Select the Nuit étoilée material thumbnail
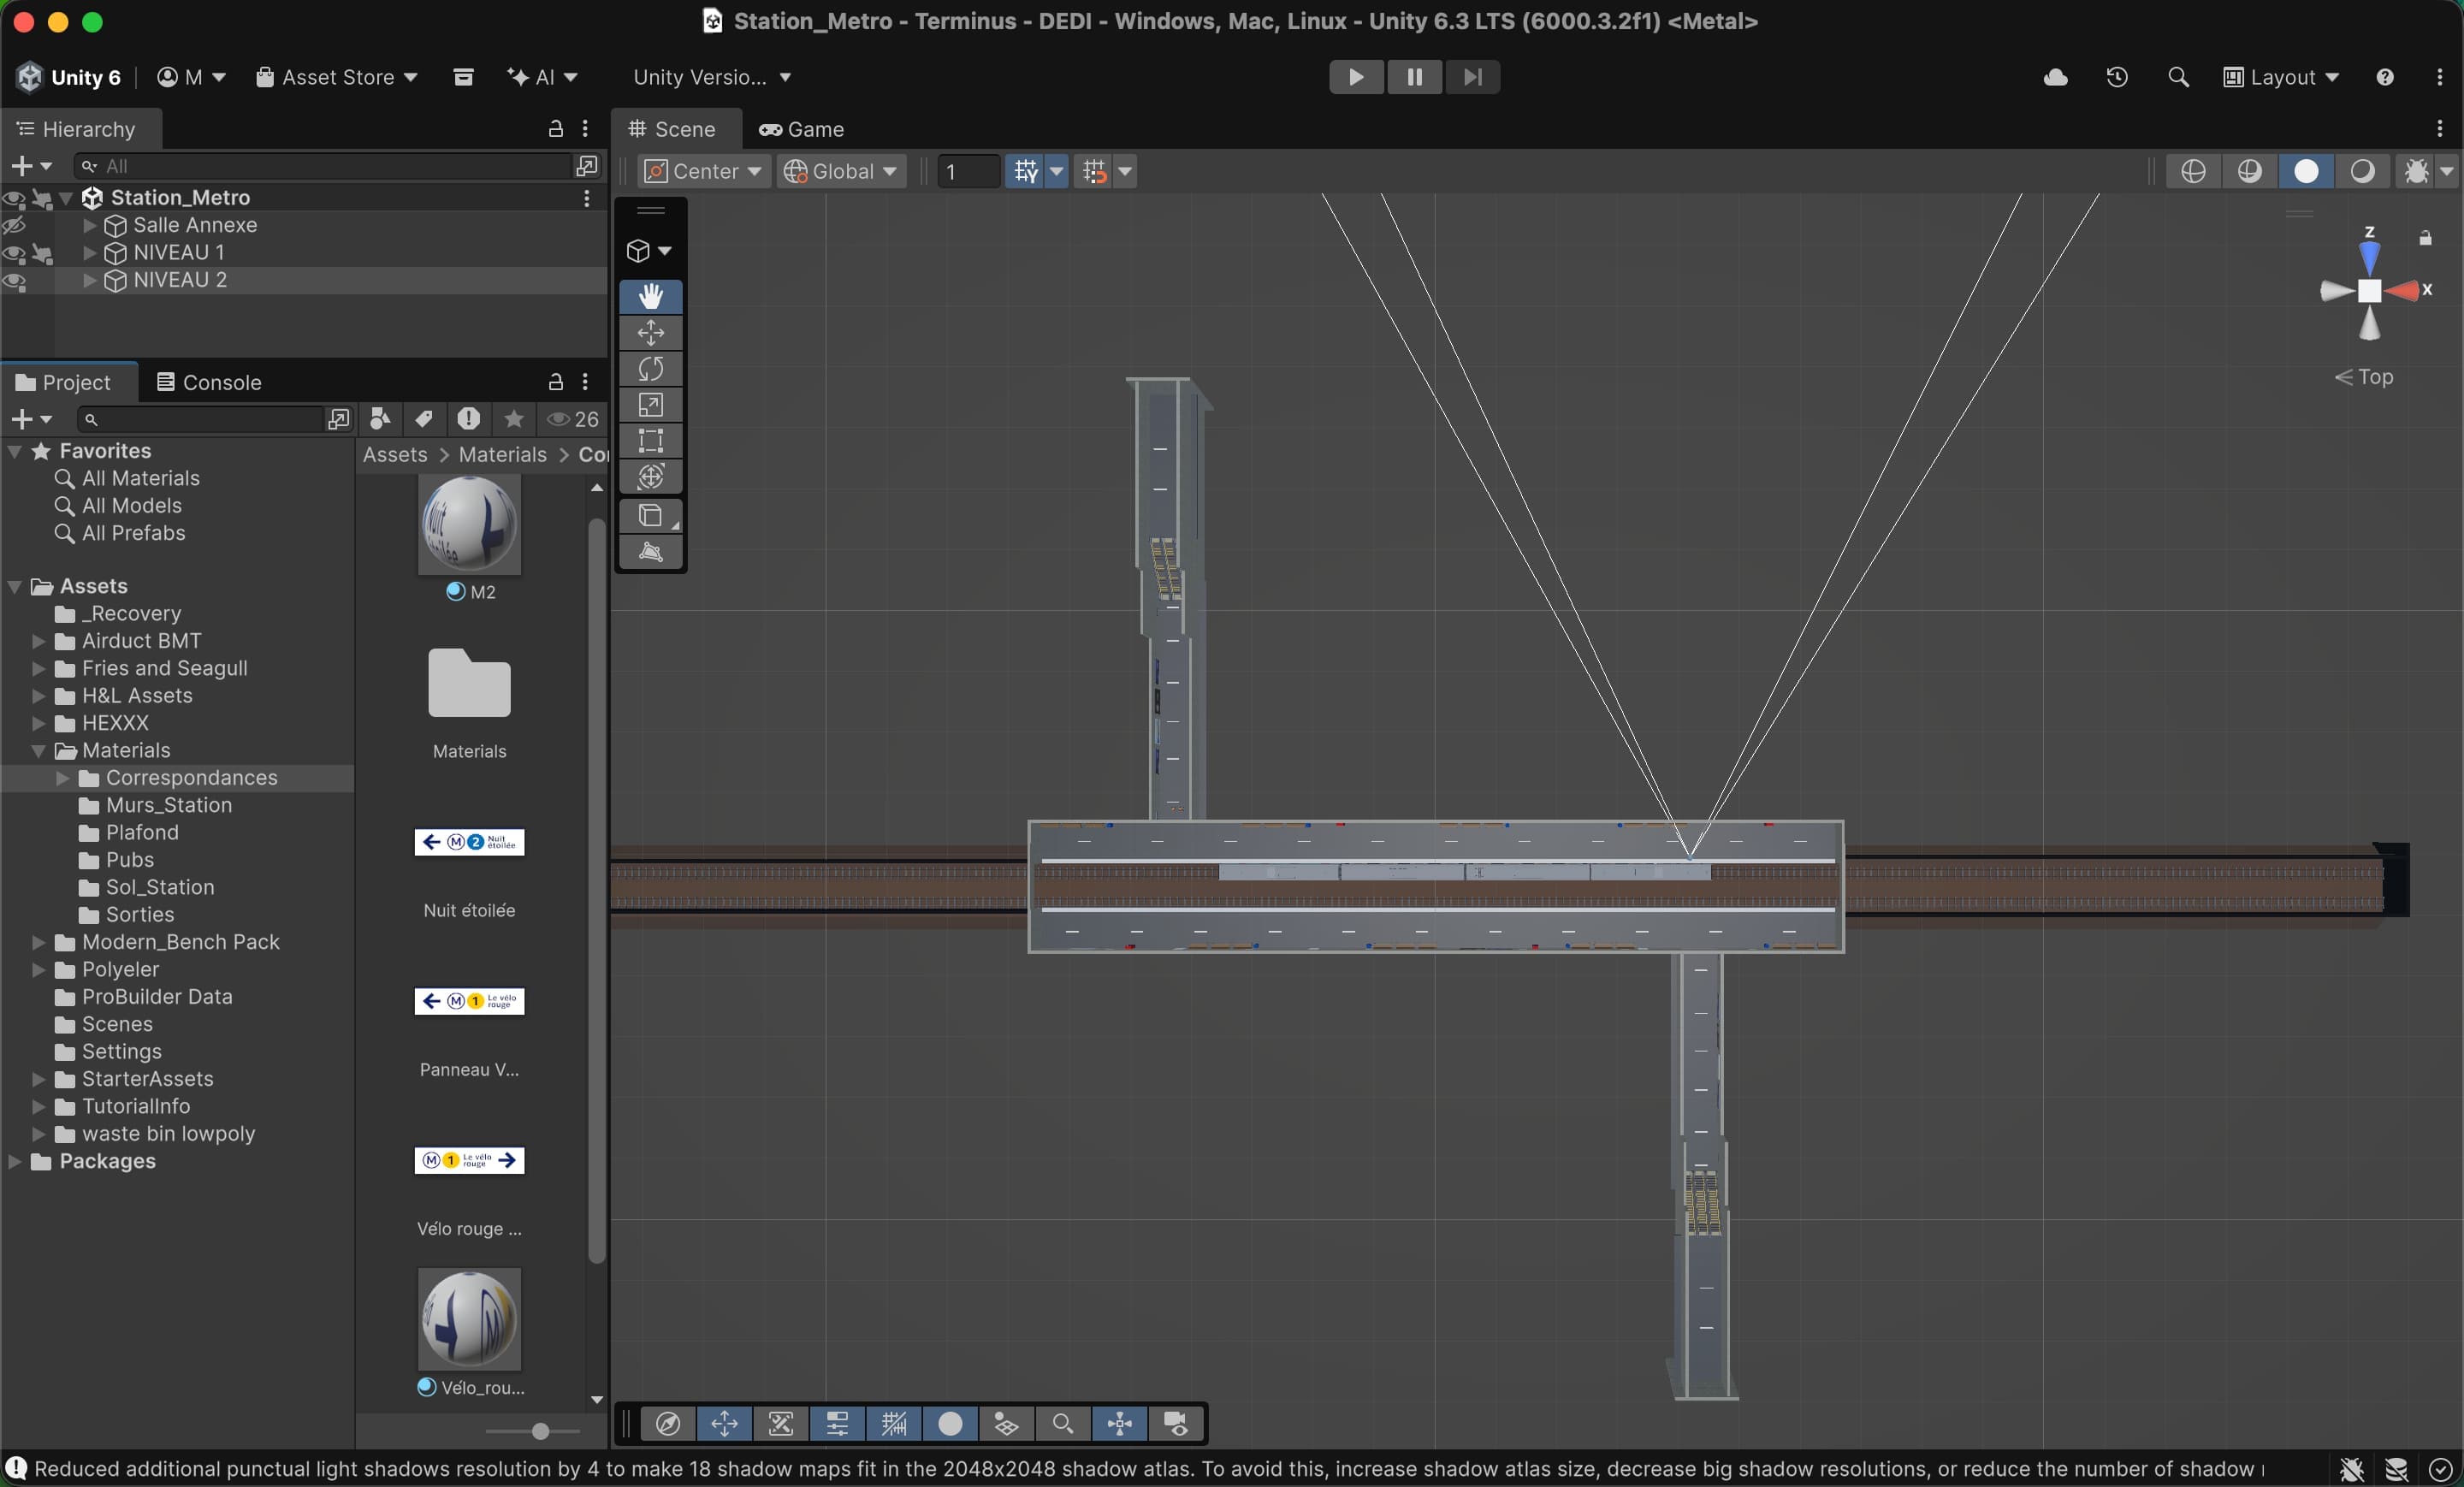 (469, 842)
